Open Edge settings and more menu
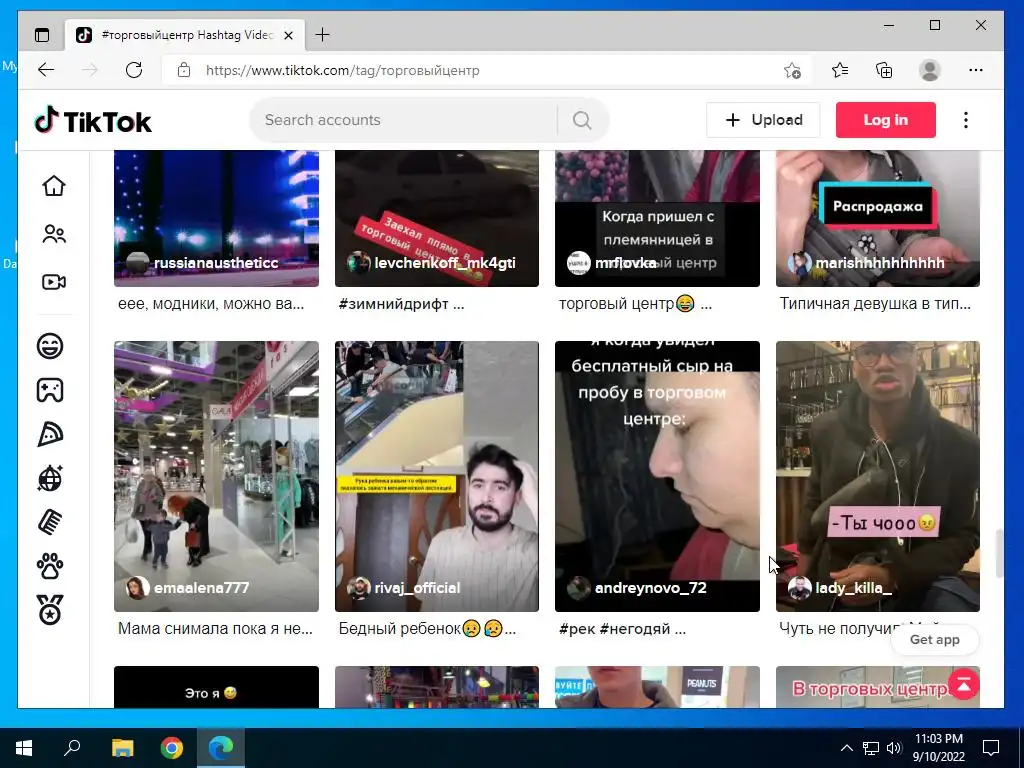The width and height of the screenshot is (1024, 768). coord(976,70)
